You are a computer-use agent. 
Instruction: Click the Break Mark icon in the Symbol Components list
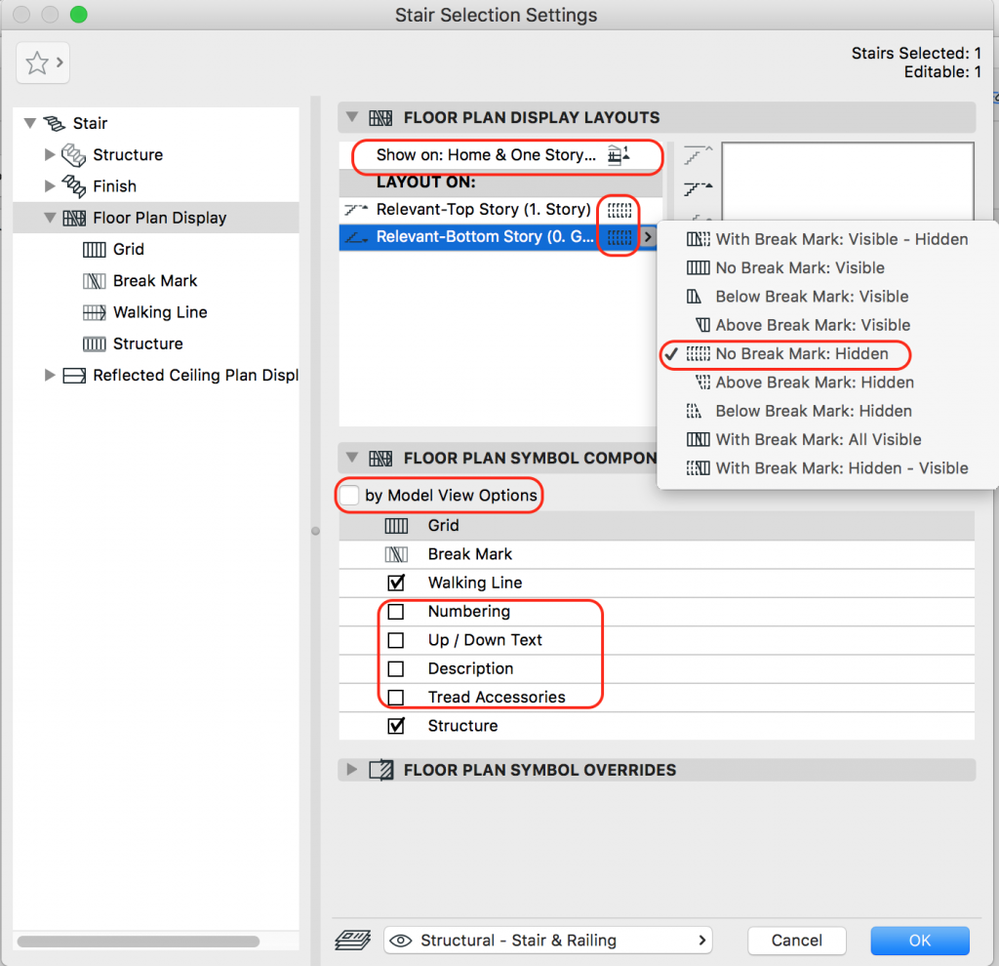396,554
